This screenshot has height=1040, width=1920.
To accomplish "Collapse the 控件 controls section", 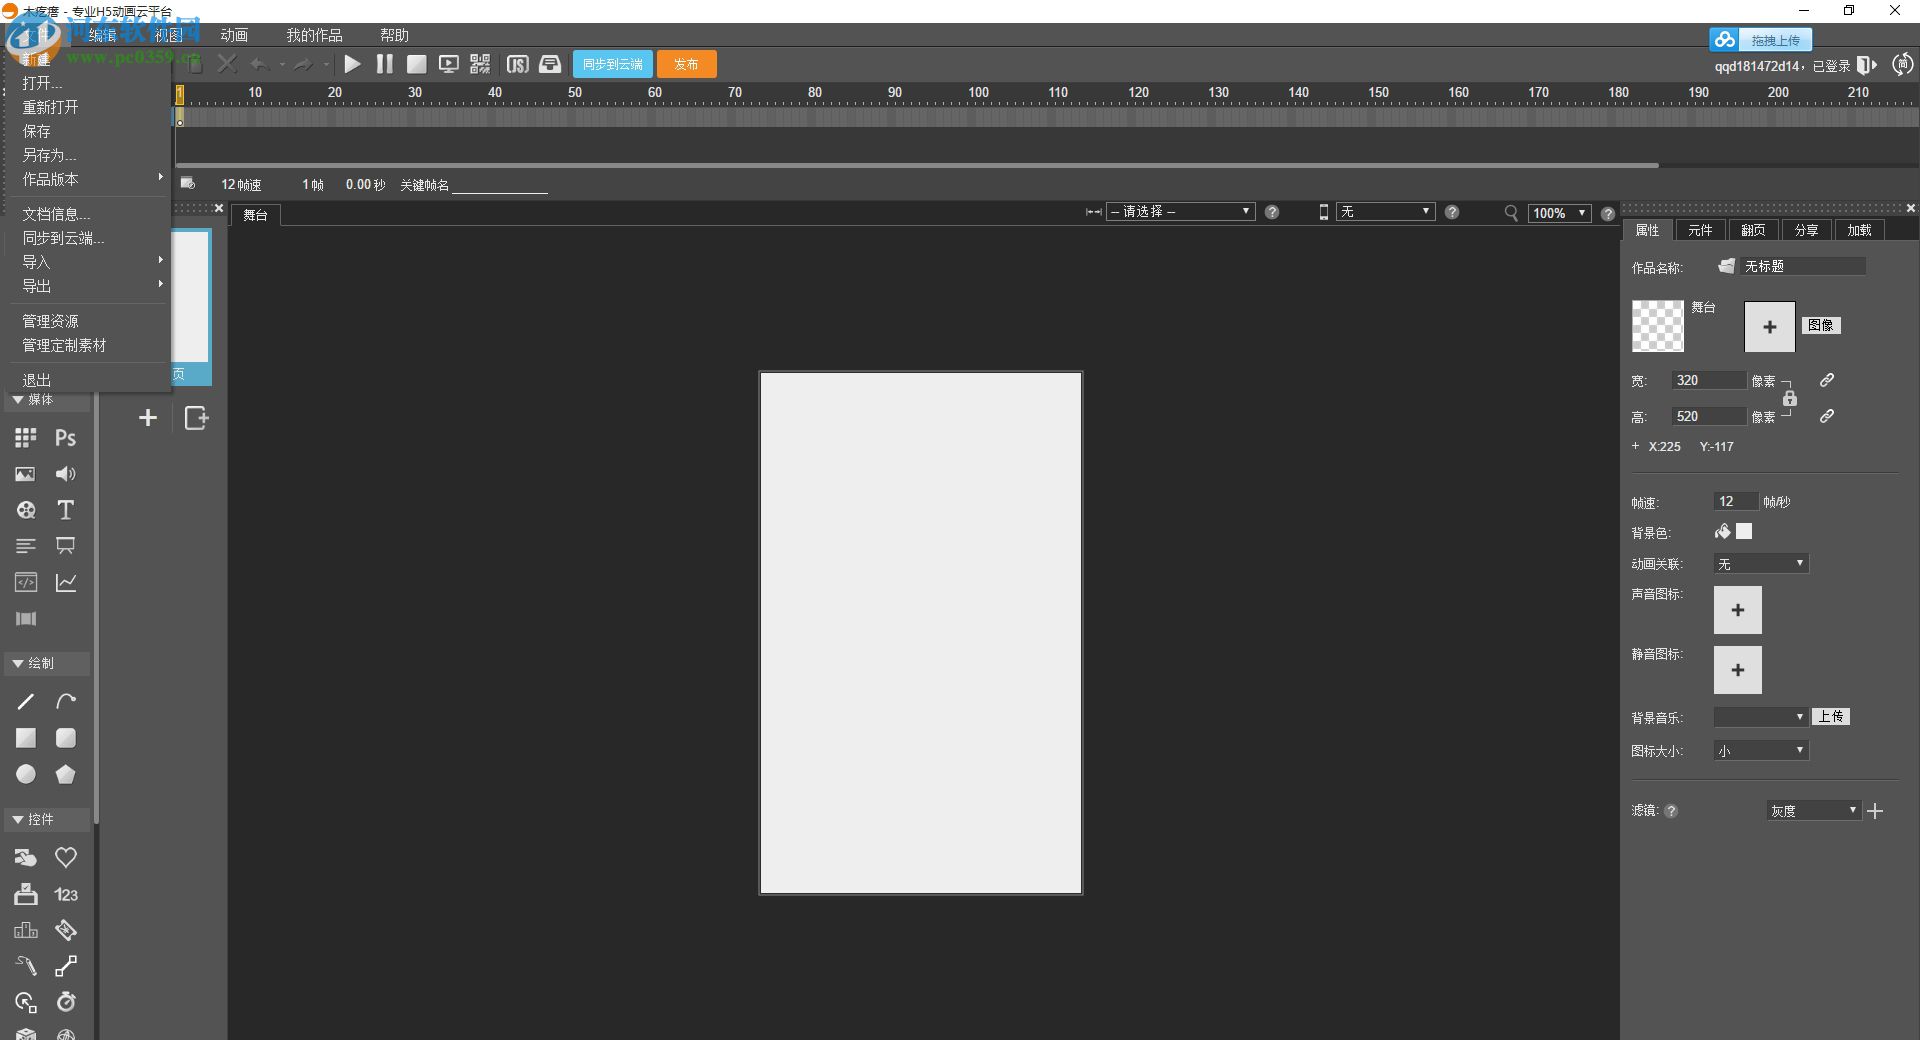I will (x=18, y=820).
